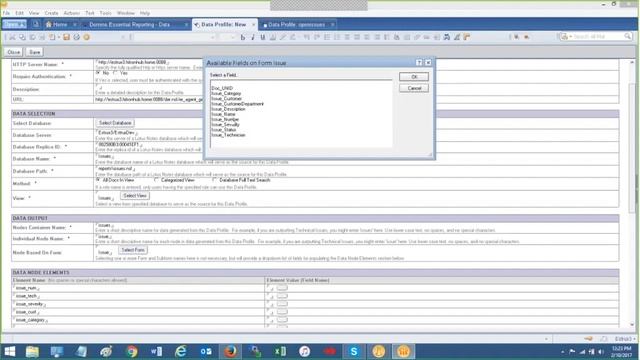640x360 pixels.
Task: Click the Copy toolbar icon
Action: point(22,37)
